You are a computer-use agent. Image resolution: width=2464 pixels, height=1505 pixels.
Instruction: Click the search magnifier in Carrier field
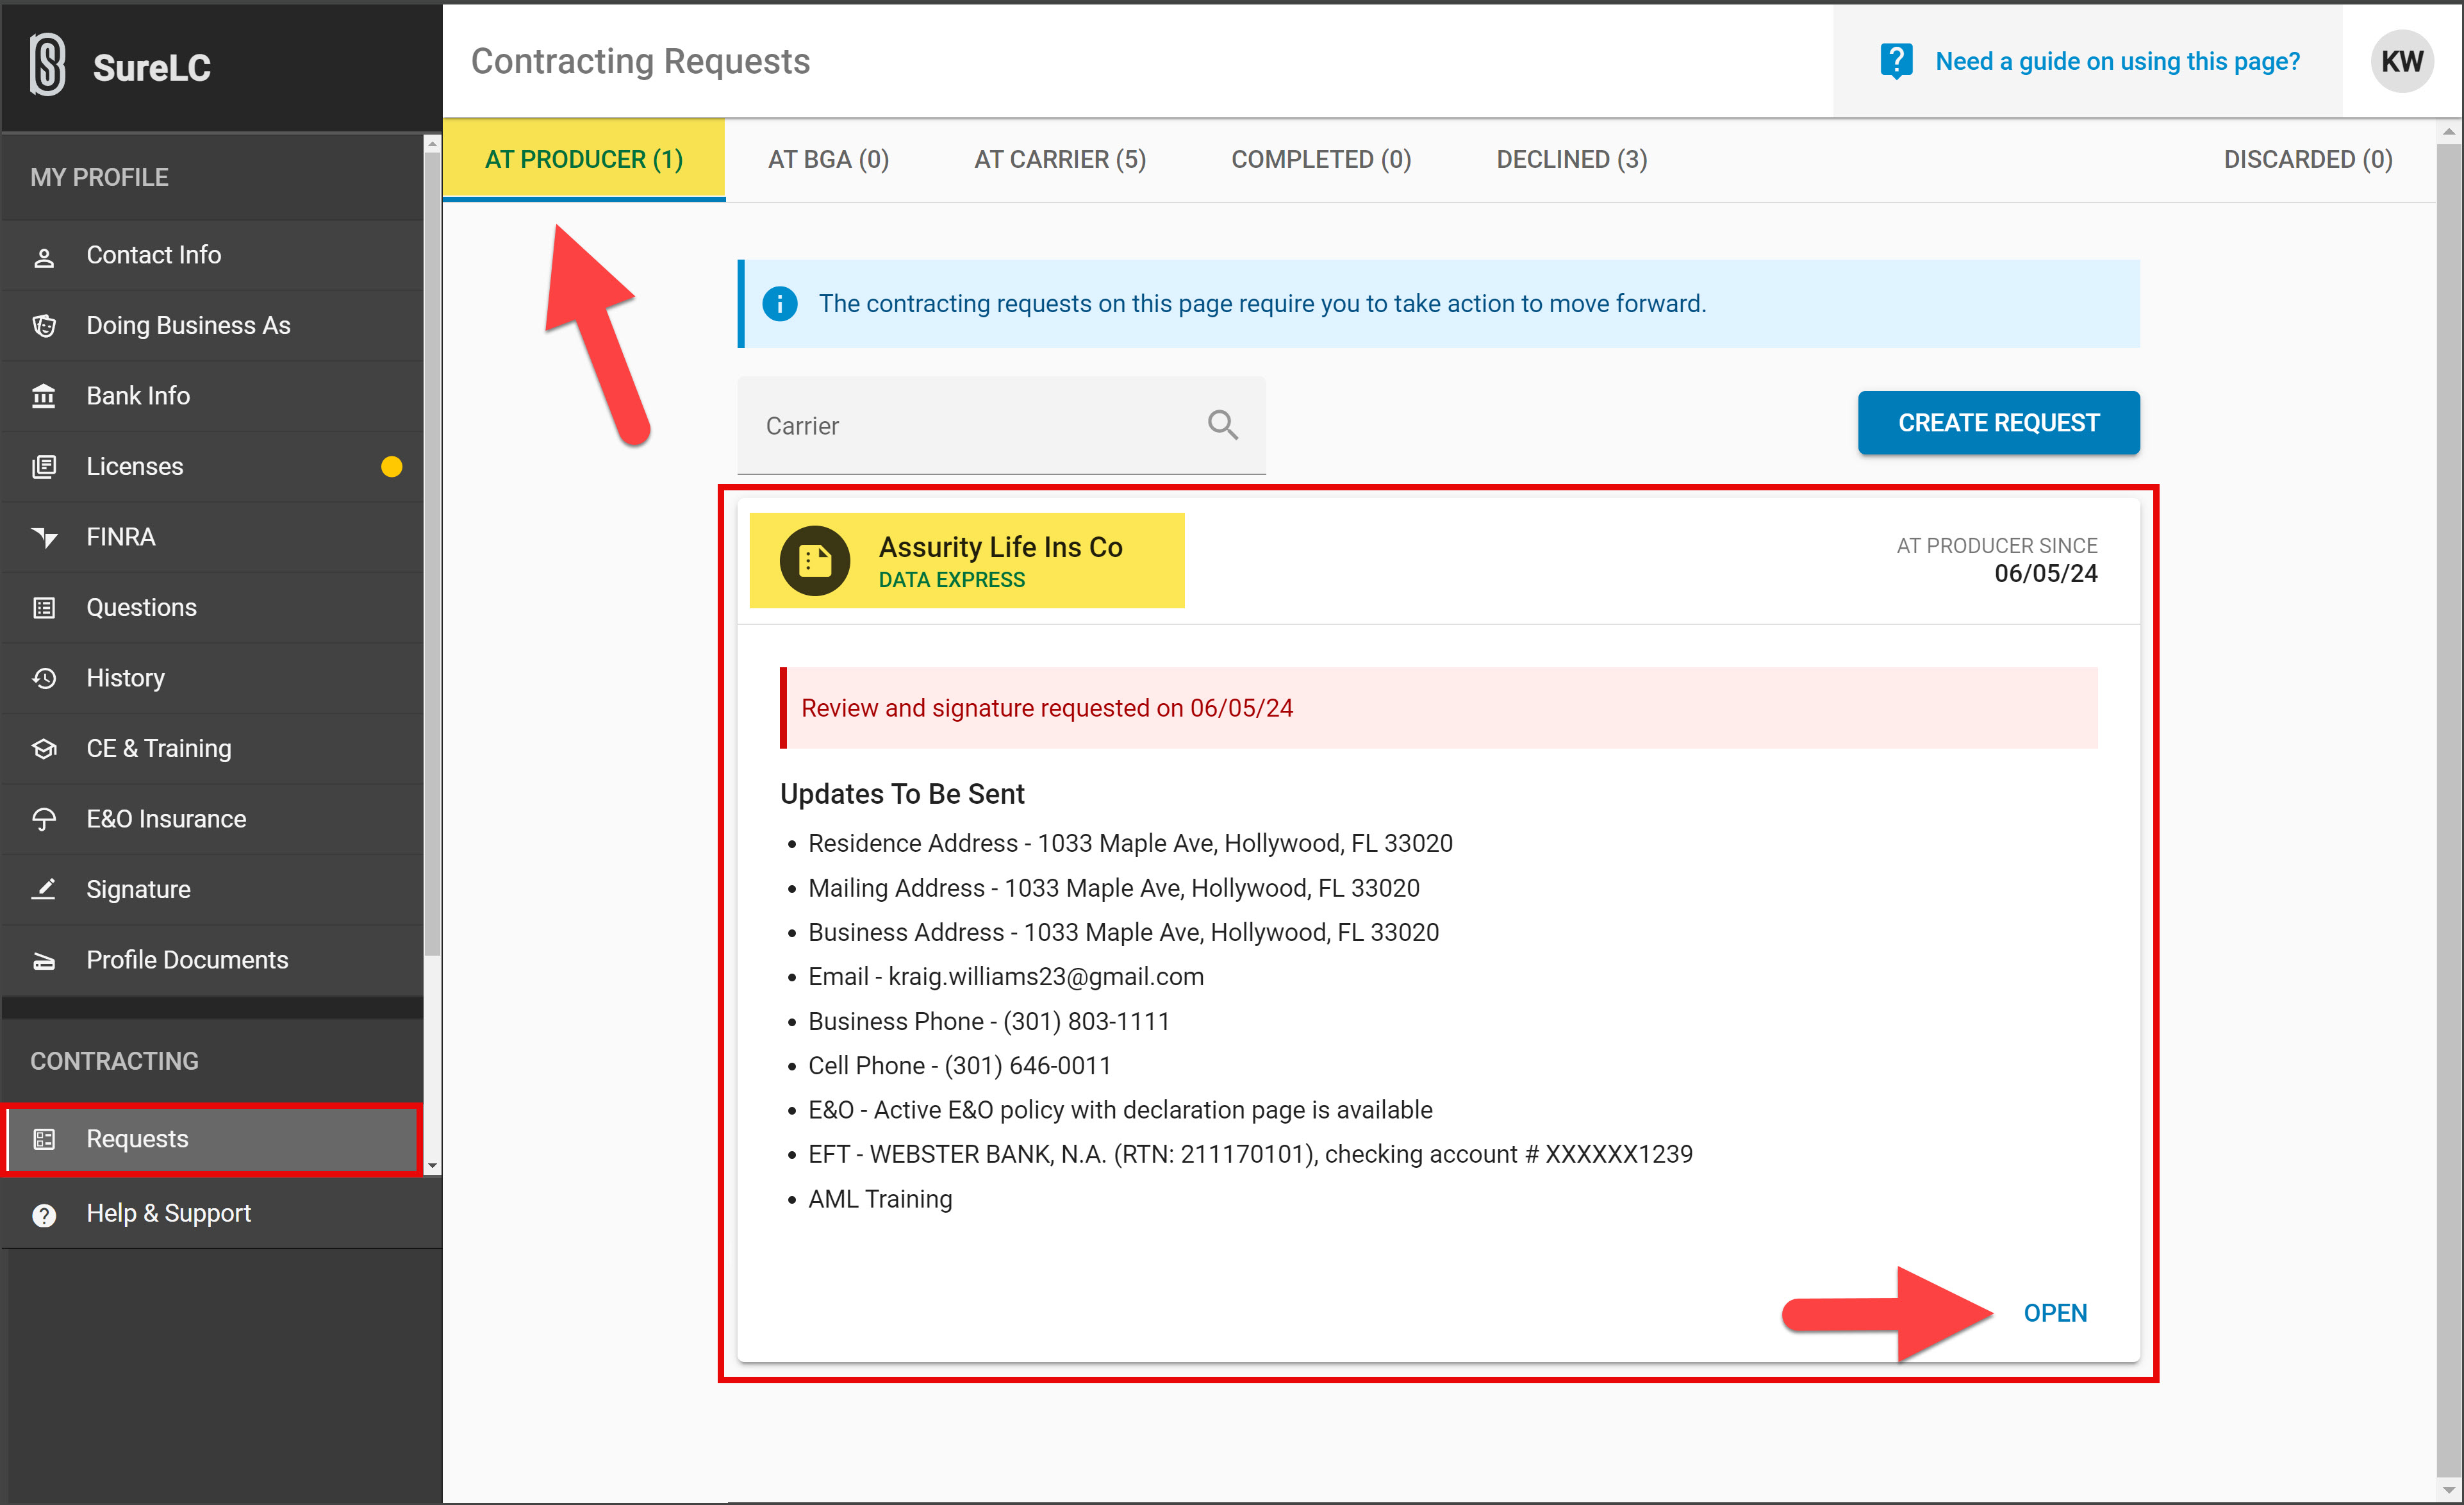tap(1222, 425)
